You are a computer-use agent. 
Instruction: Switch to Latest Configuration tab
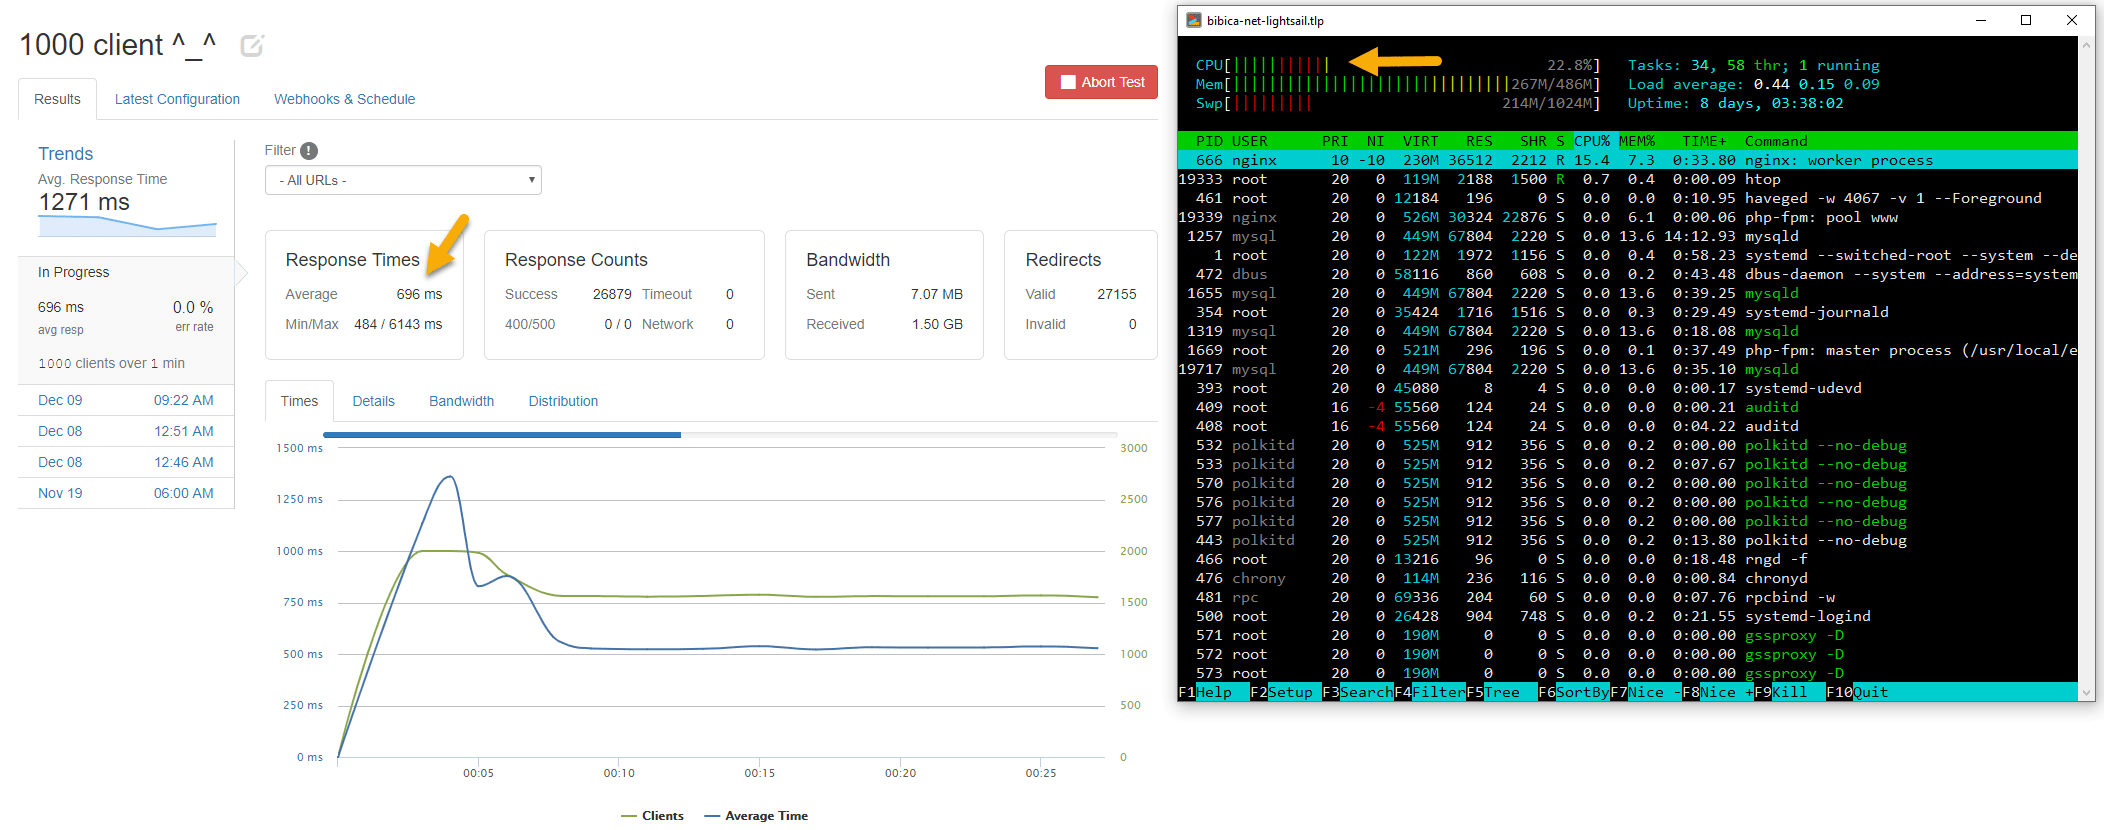tap(177, 99)
